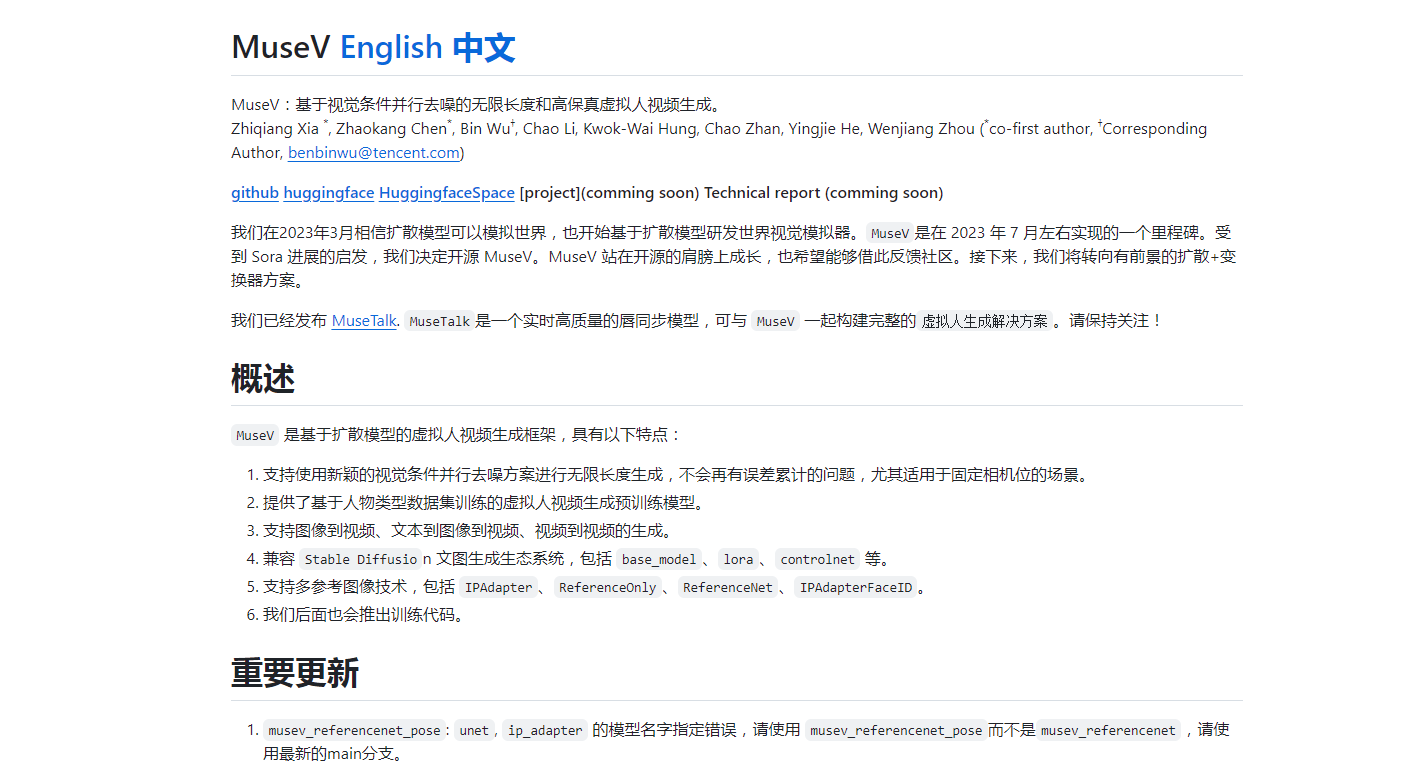Select the ip_adapter inline code label
Image resolution: width=1413 pixels, height=779 pixels.
click(544, 730)
